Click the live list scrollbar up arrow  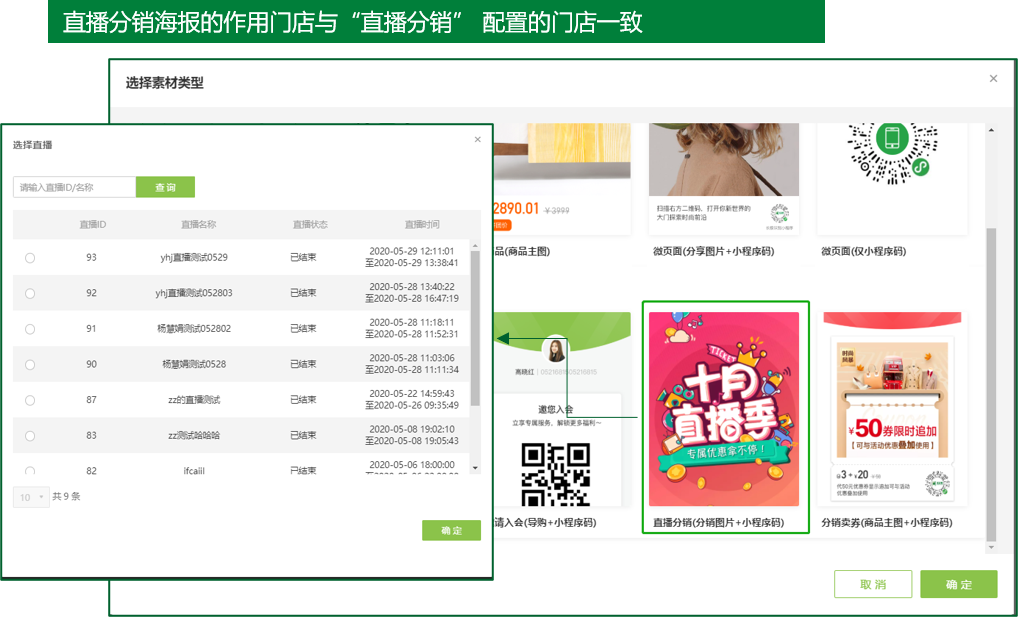pos(475,246)
